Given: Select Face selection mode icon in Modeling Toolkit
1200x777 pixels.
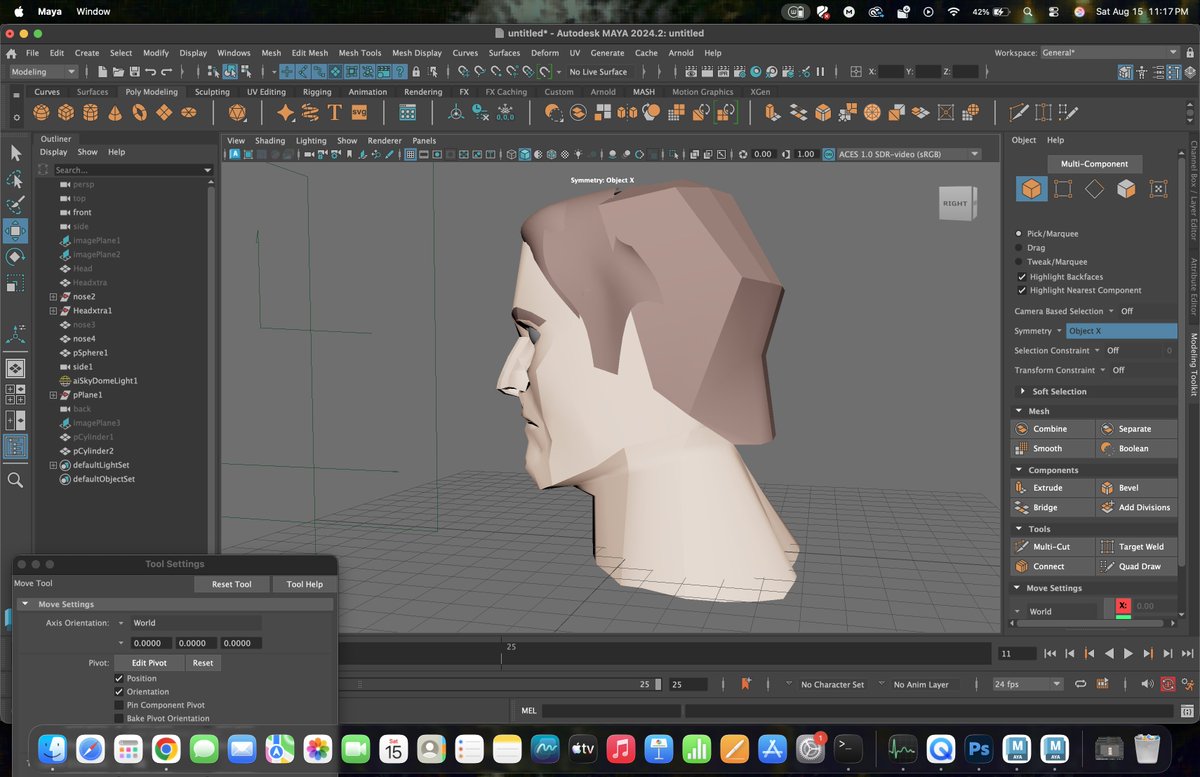Looking at the screenshot, I should click(x=1126, y=188).
